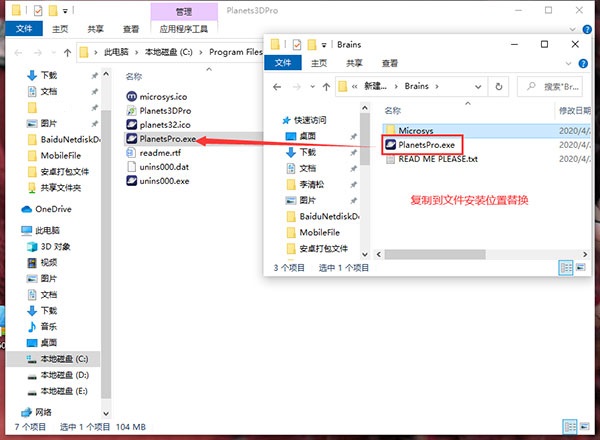
Task: Go up one level in Brains window
Action: [x=326, y=87]
